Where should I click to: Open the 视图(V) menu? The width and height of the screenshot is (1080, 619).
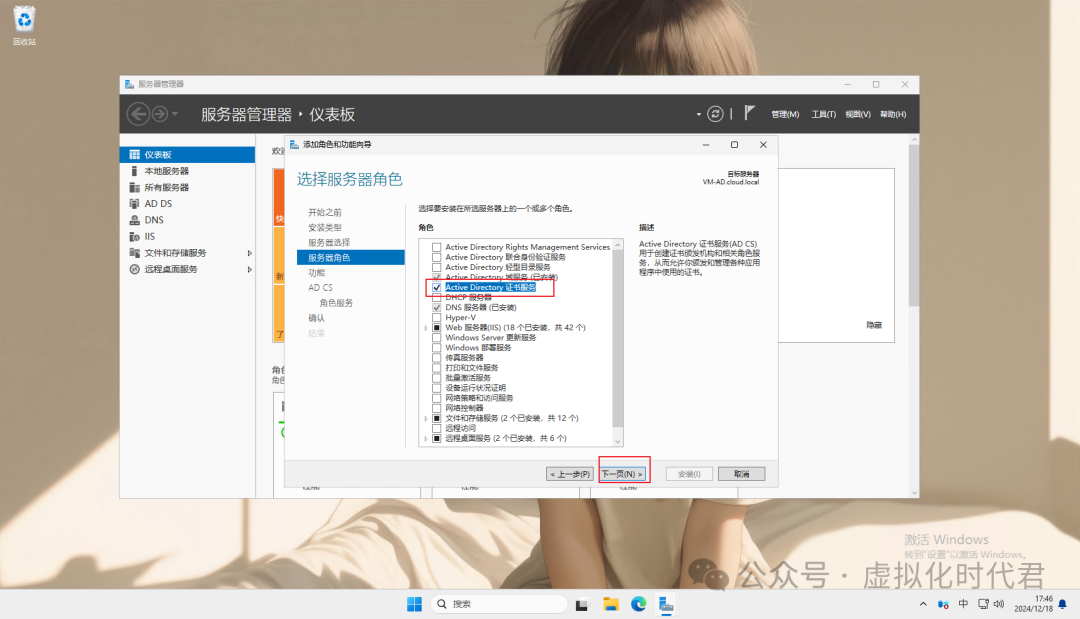[x=858, y=114]
